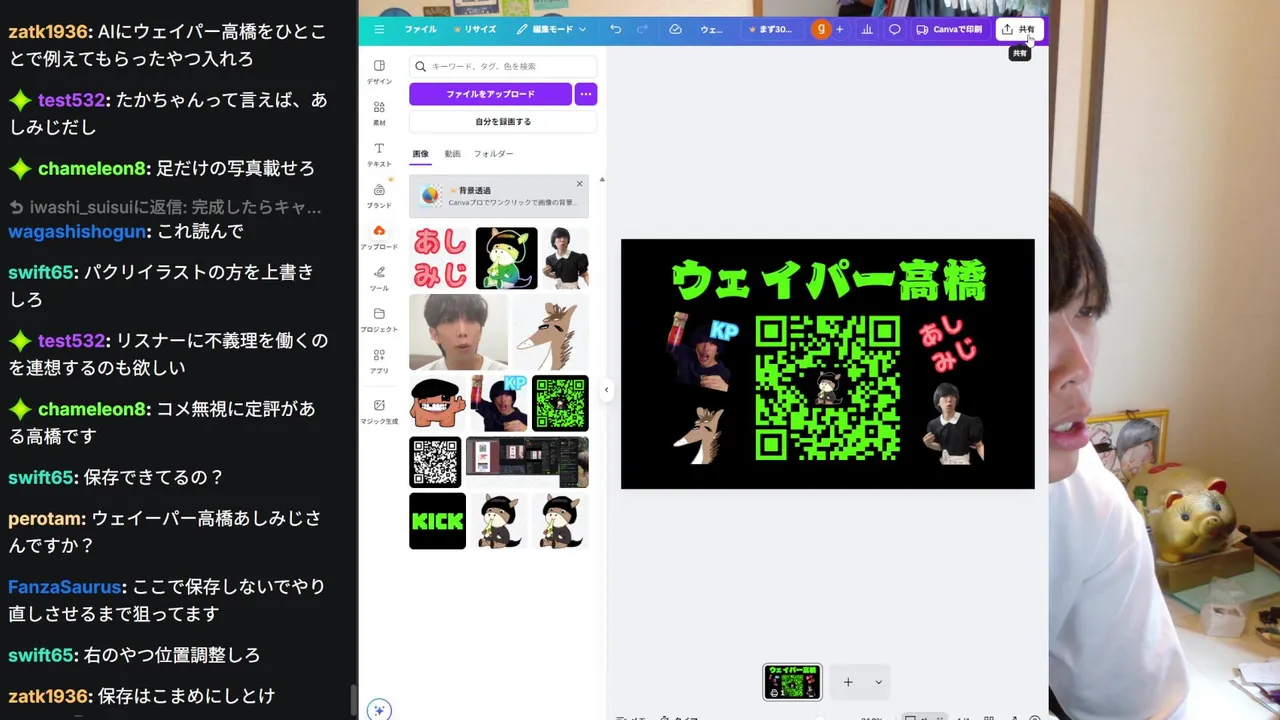Select page 1 thumbnail in page strip
This screenshot has width=1280, height=720.
point(792,682)
